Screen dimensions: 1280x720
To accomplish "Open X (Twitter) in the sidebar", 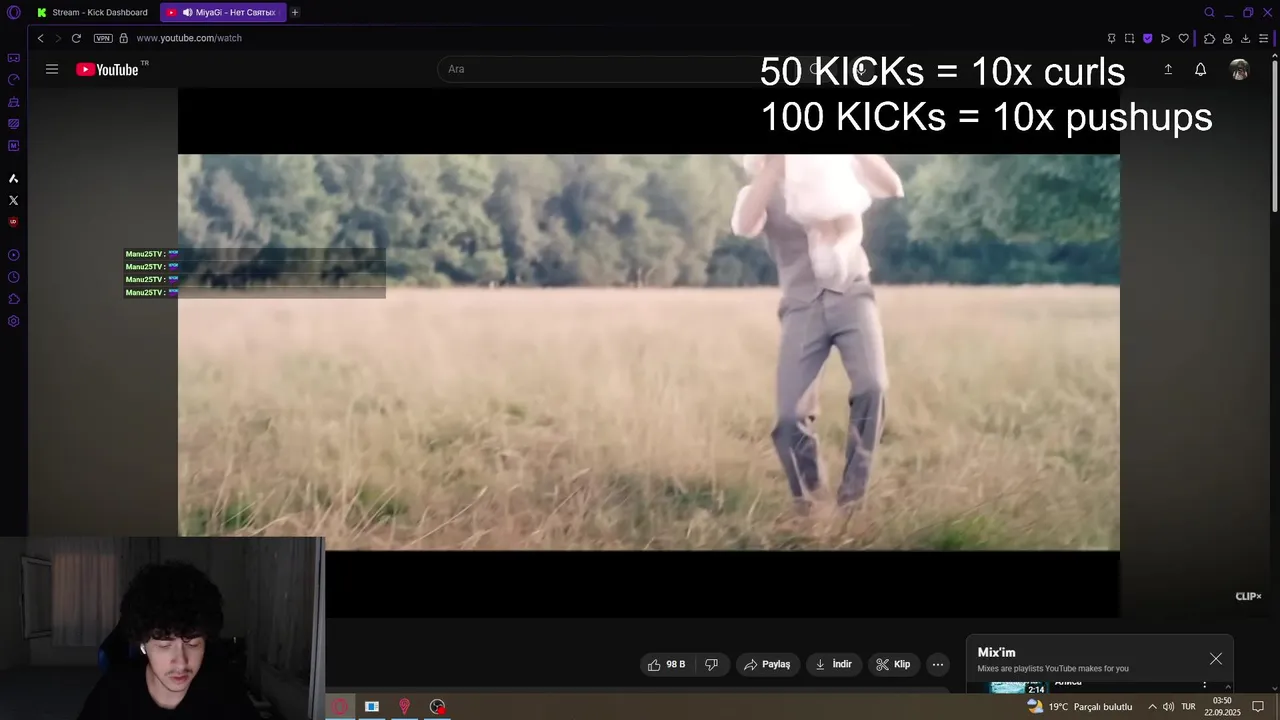I will (13, 201).
